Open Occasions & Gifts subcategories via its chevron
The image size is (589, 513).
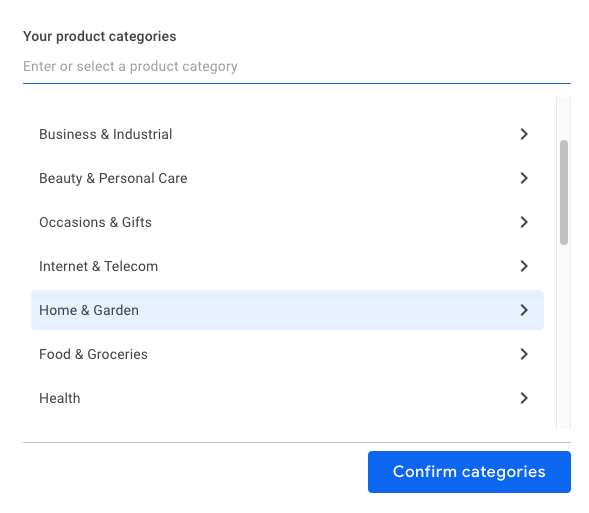point(524,222)
